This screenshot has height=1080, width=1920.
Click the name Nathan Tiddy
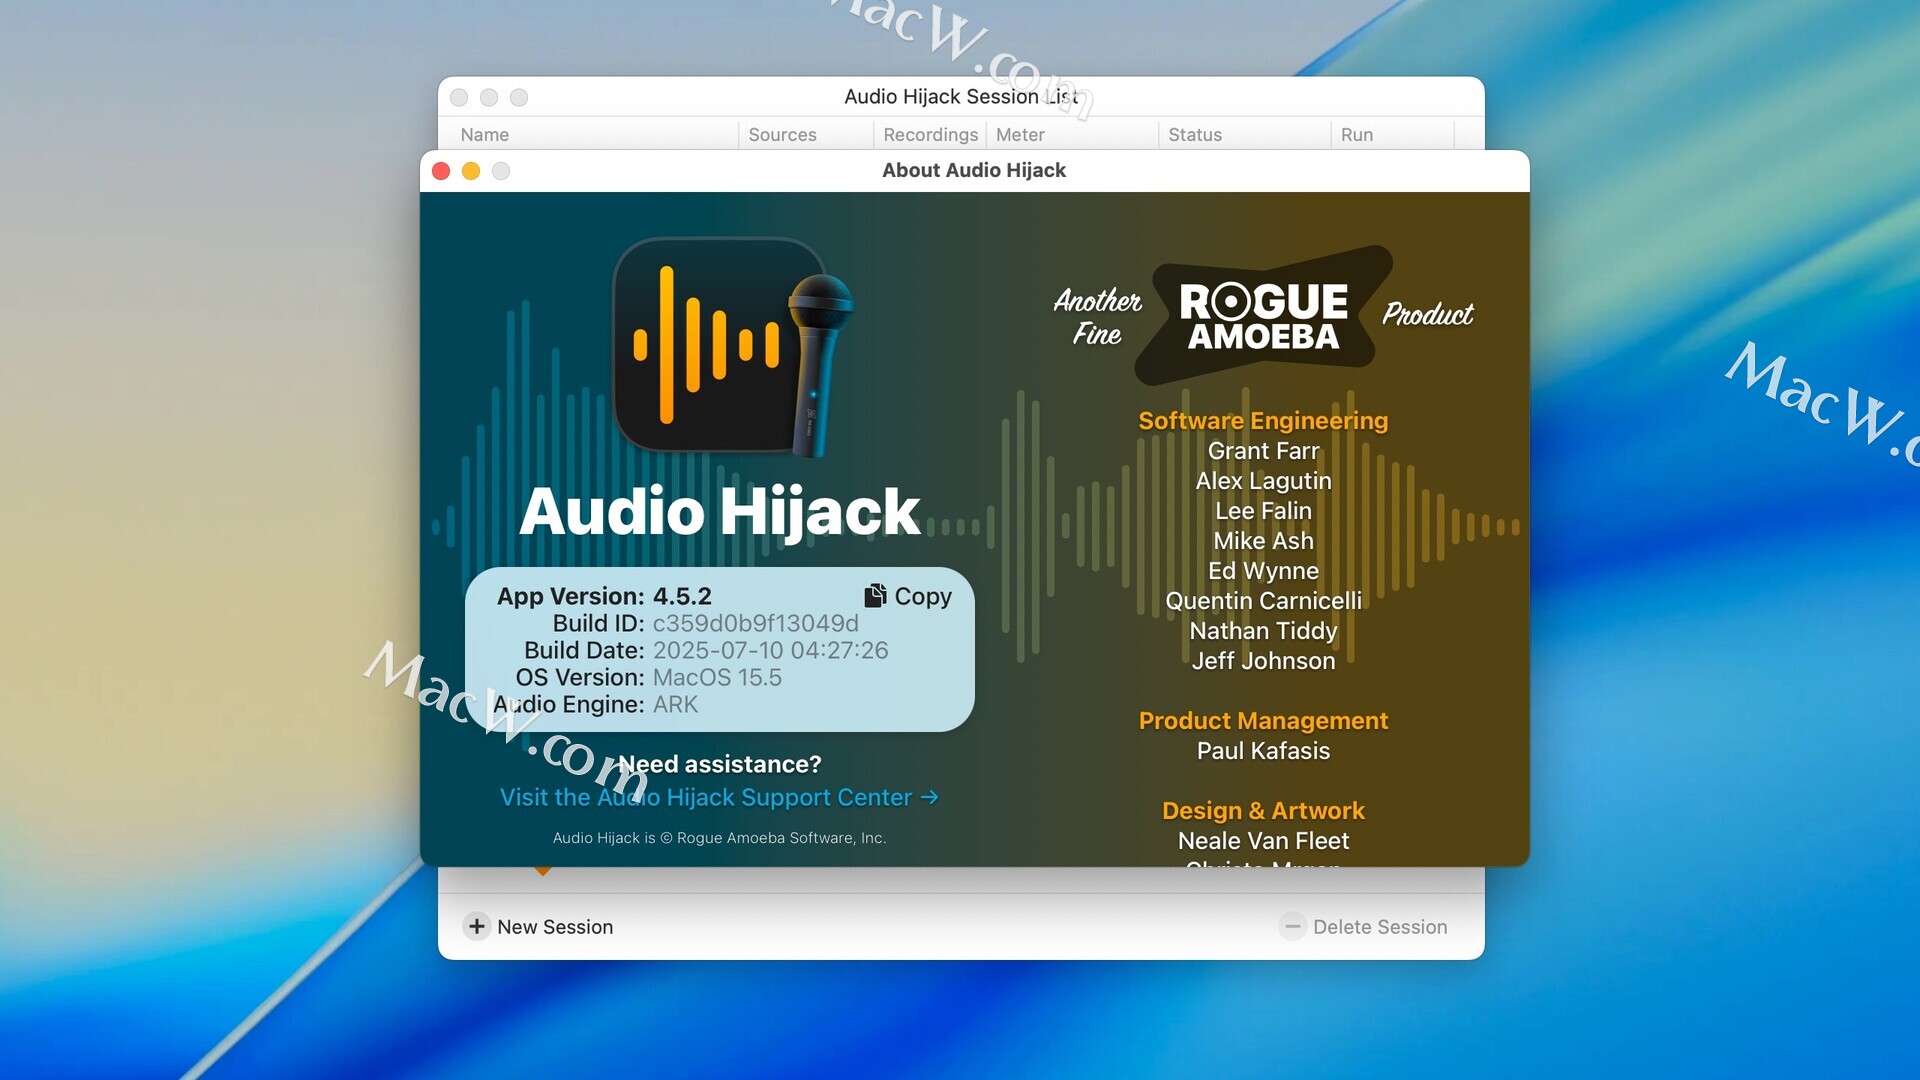1263,631
